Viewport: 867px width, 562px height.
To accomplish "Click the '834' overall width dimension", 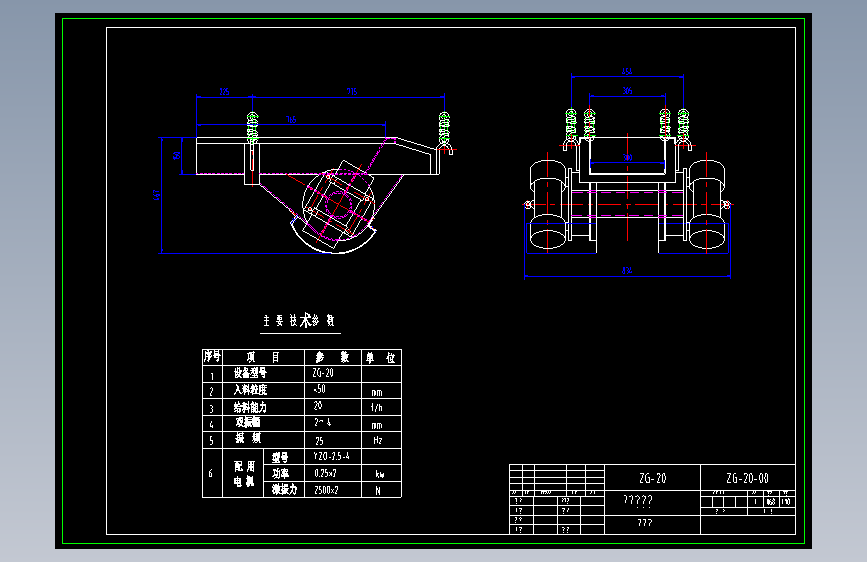I will click(626, 270).
